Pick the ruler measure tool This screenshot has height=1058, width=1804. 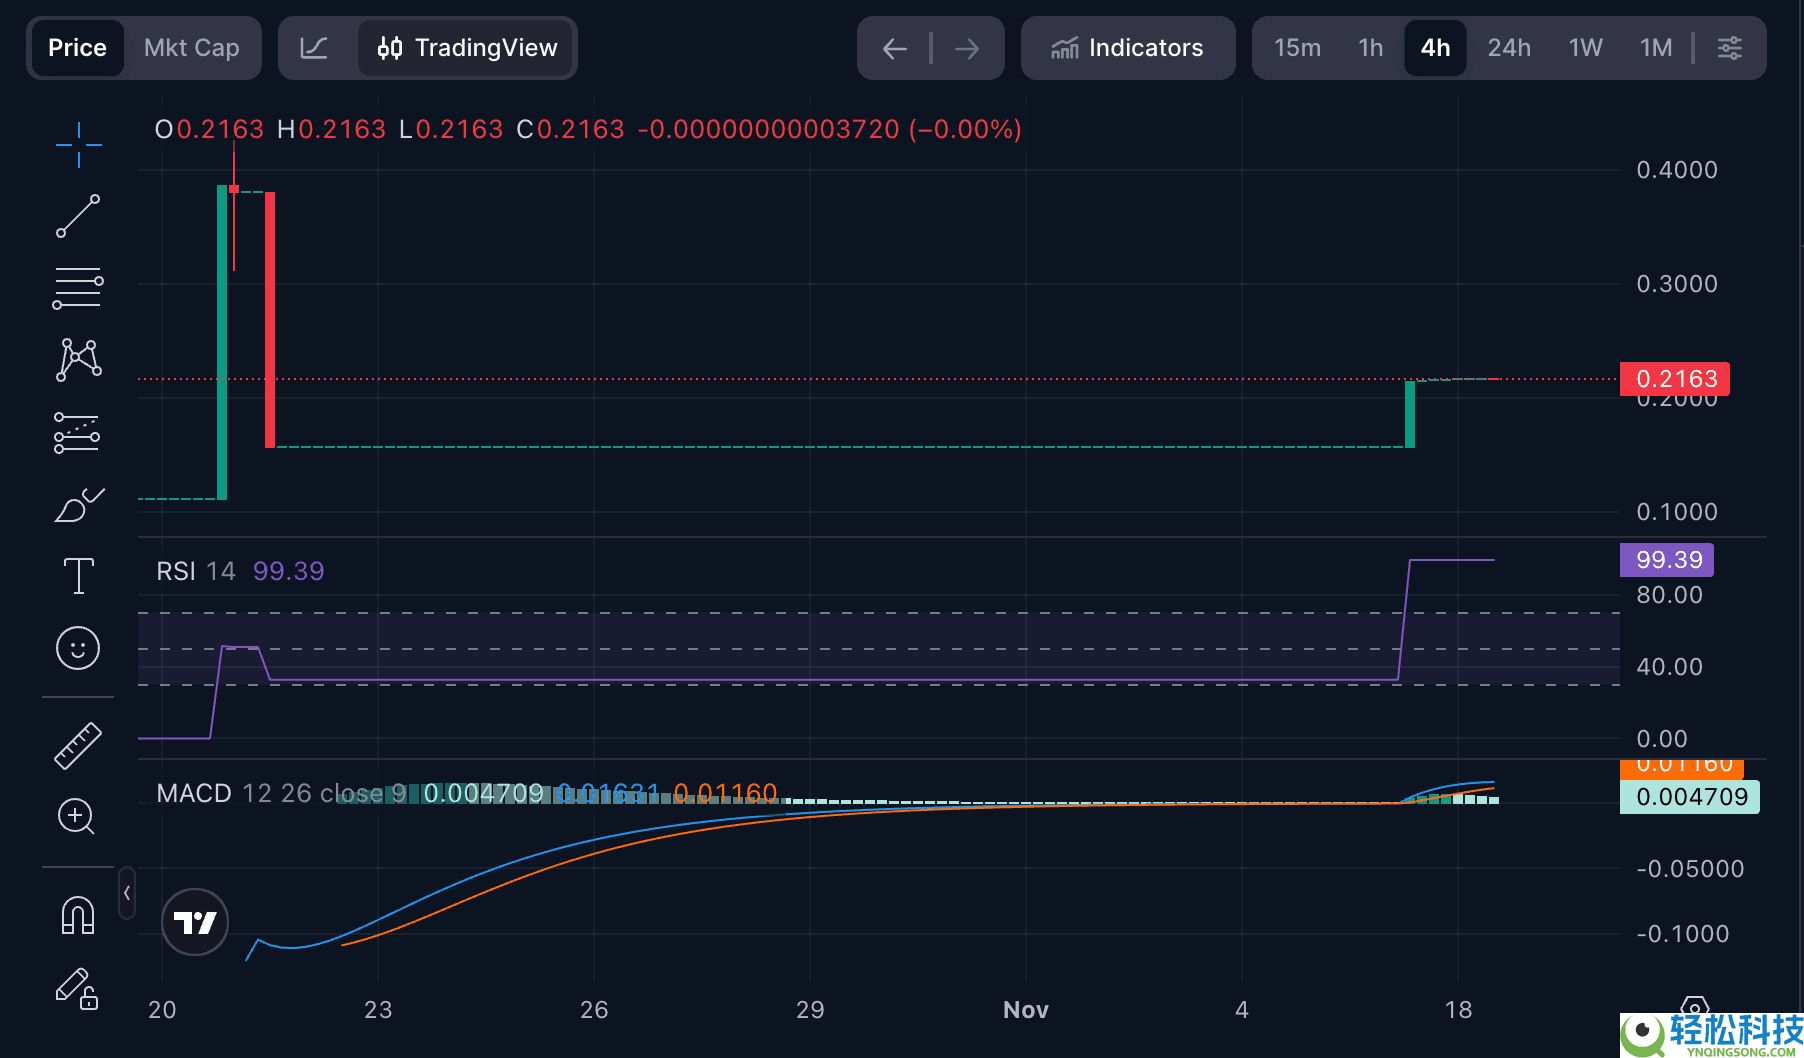(78, 745)
